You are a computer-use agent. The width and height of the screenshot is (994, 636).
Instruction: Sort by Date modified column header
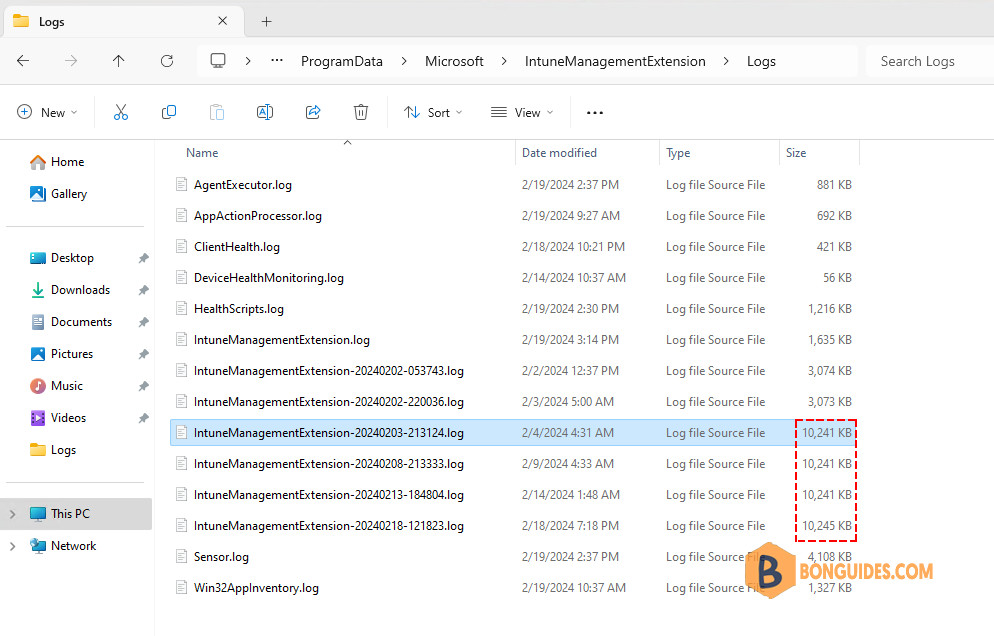click(x=559, y=153)
